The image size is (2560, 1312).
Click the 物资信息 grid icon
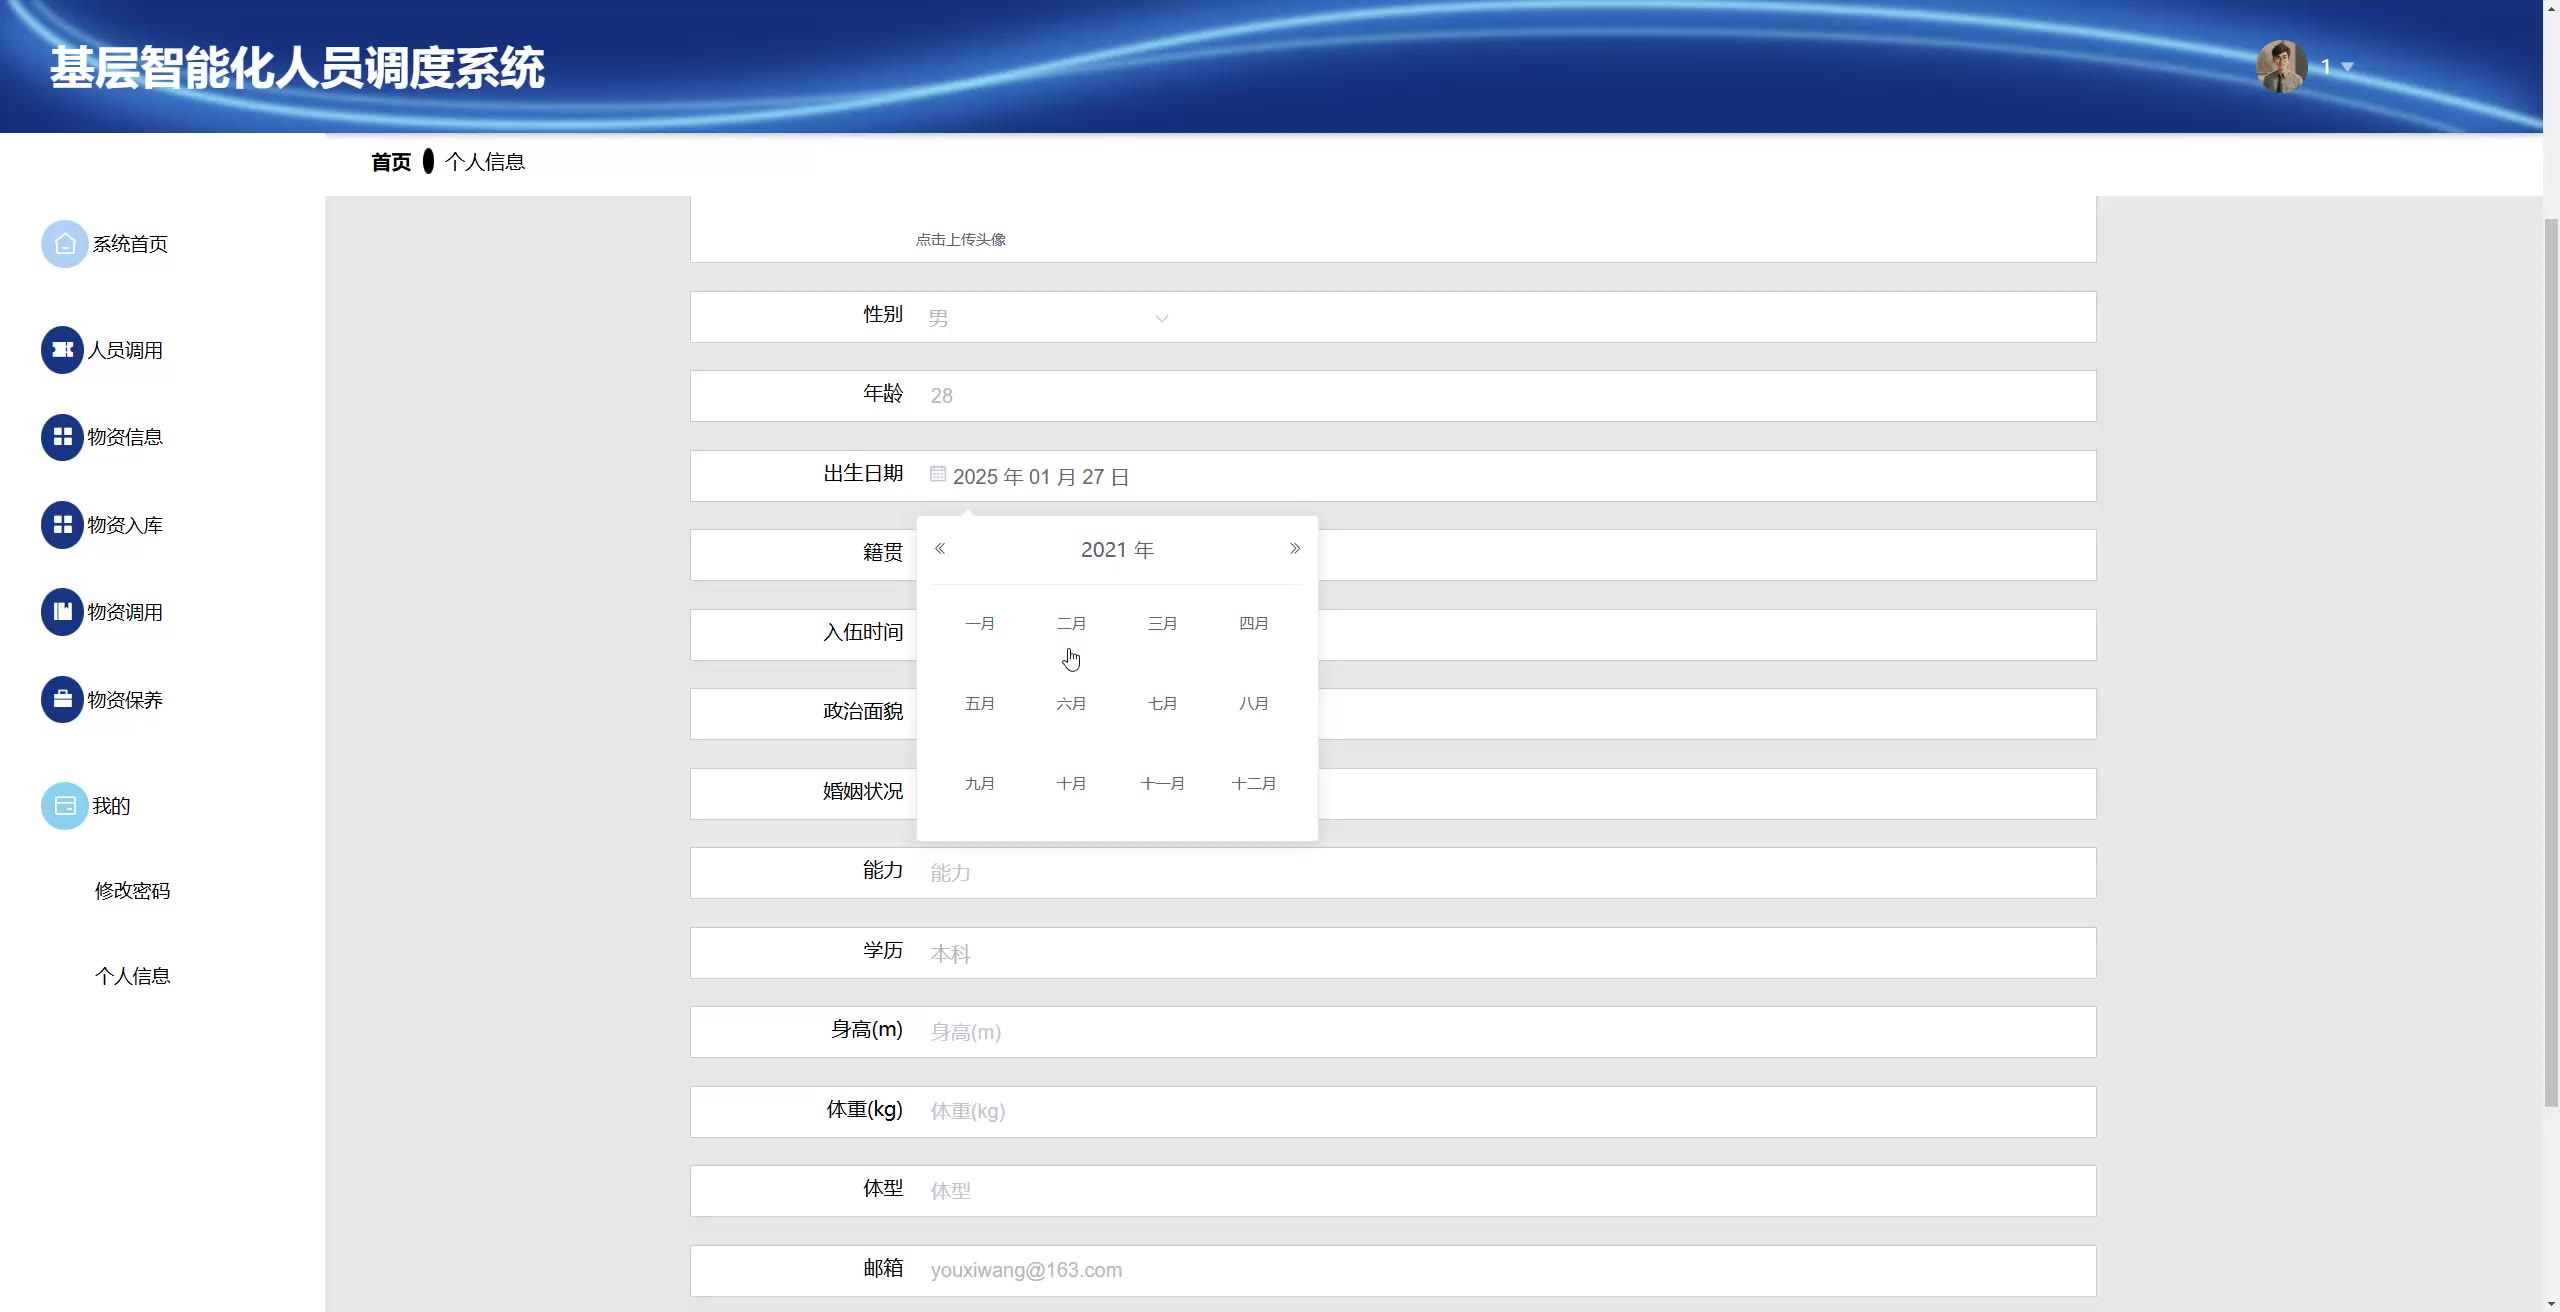click(x=62, y=437)
